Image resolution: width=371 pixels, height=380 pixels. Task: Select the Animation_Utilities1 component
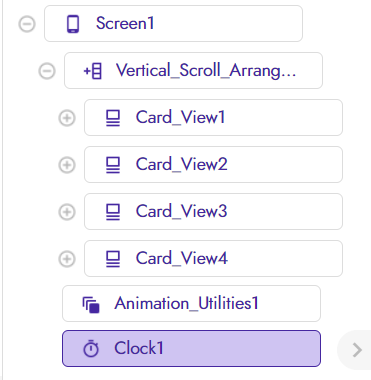[191, 303]
